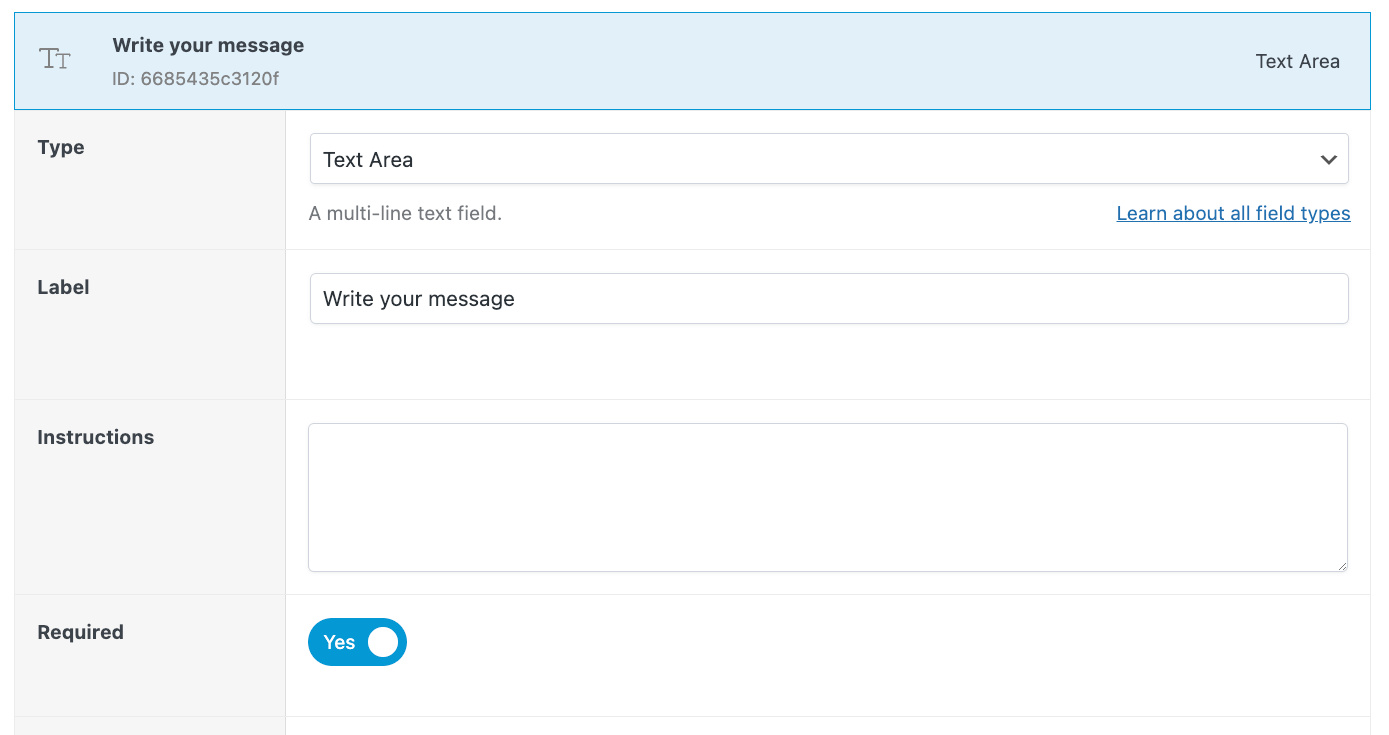
Task: Click the Required setting label
Action: click(81, 632)
